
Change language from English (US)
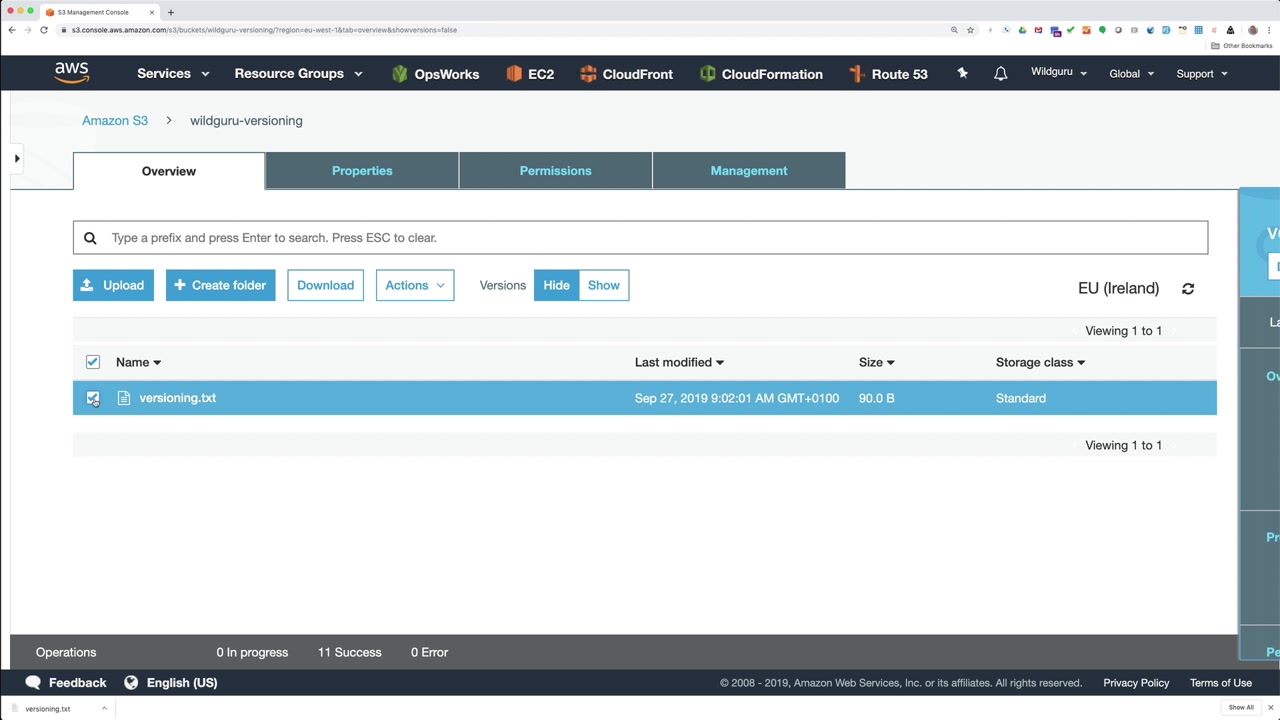pyautogui.click(x=171, y=683)
